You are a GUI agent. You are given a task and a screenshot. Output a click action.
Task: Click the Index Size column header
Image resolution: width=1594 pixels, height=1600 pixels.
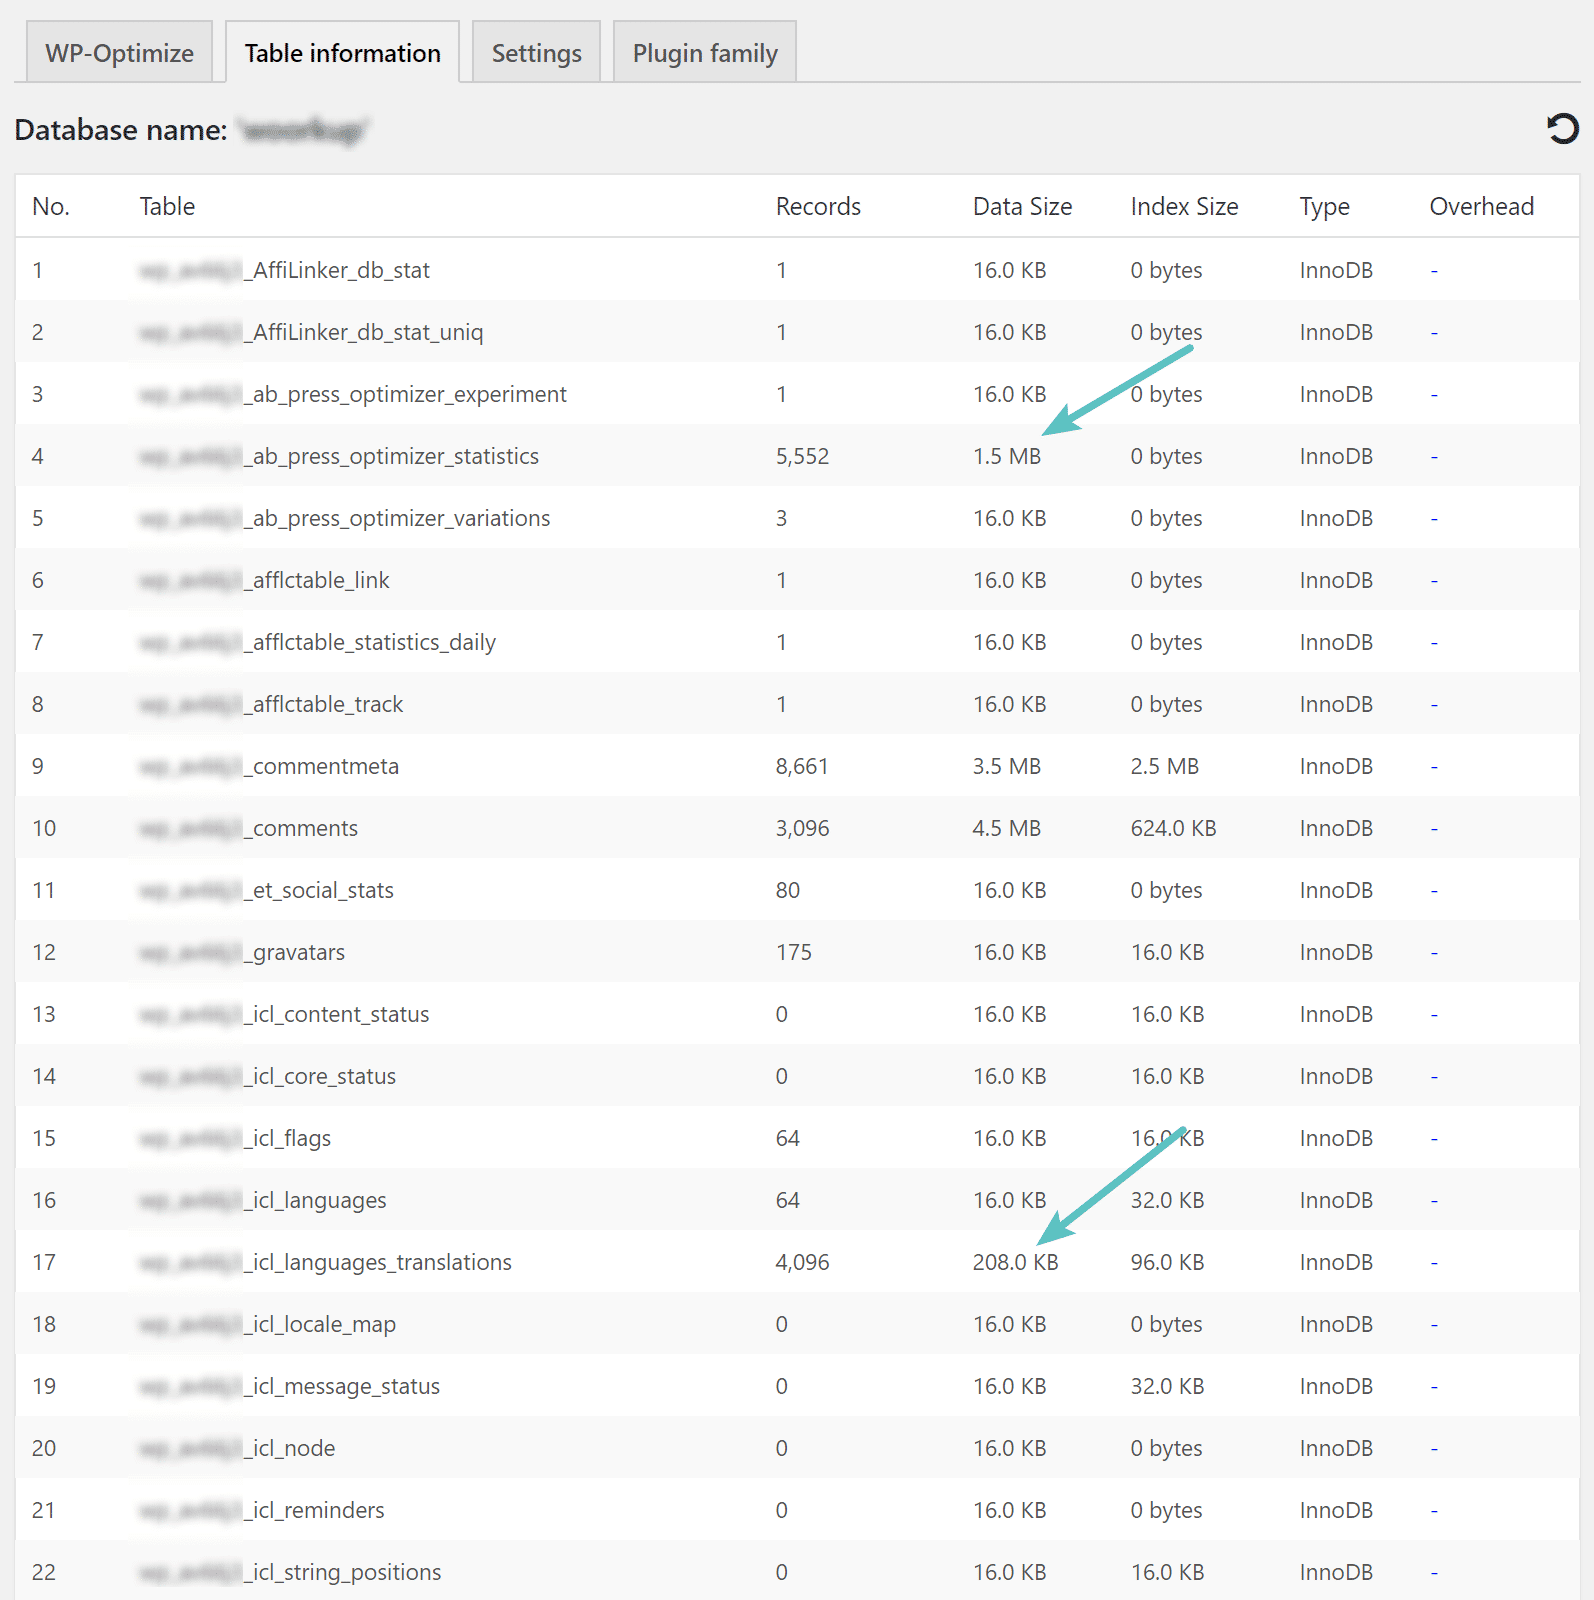coord(1183,207)
